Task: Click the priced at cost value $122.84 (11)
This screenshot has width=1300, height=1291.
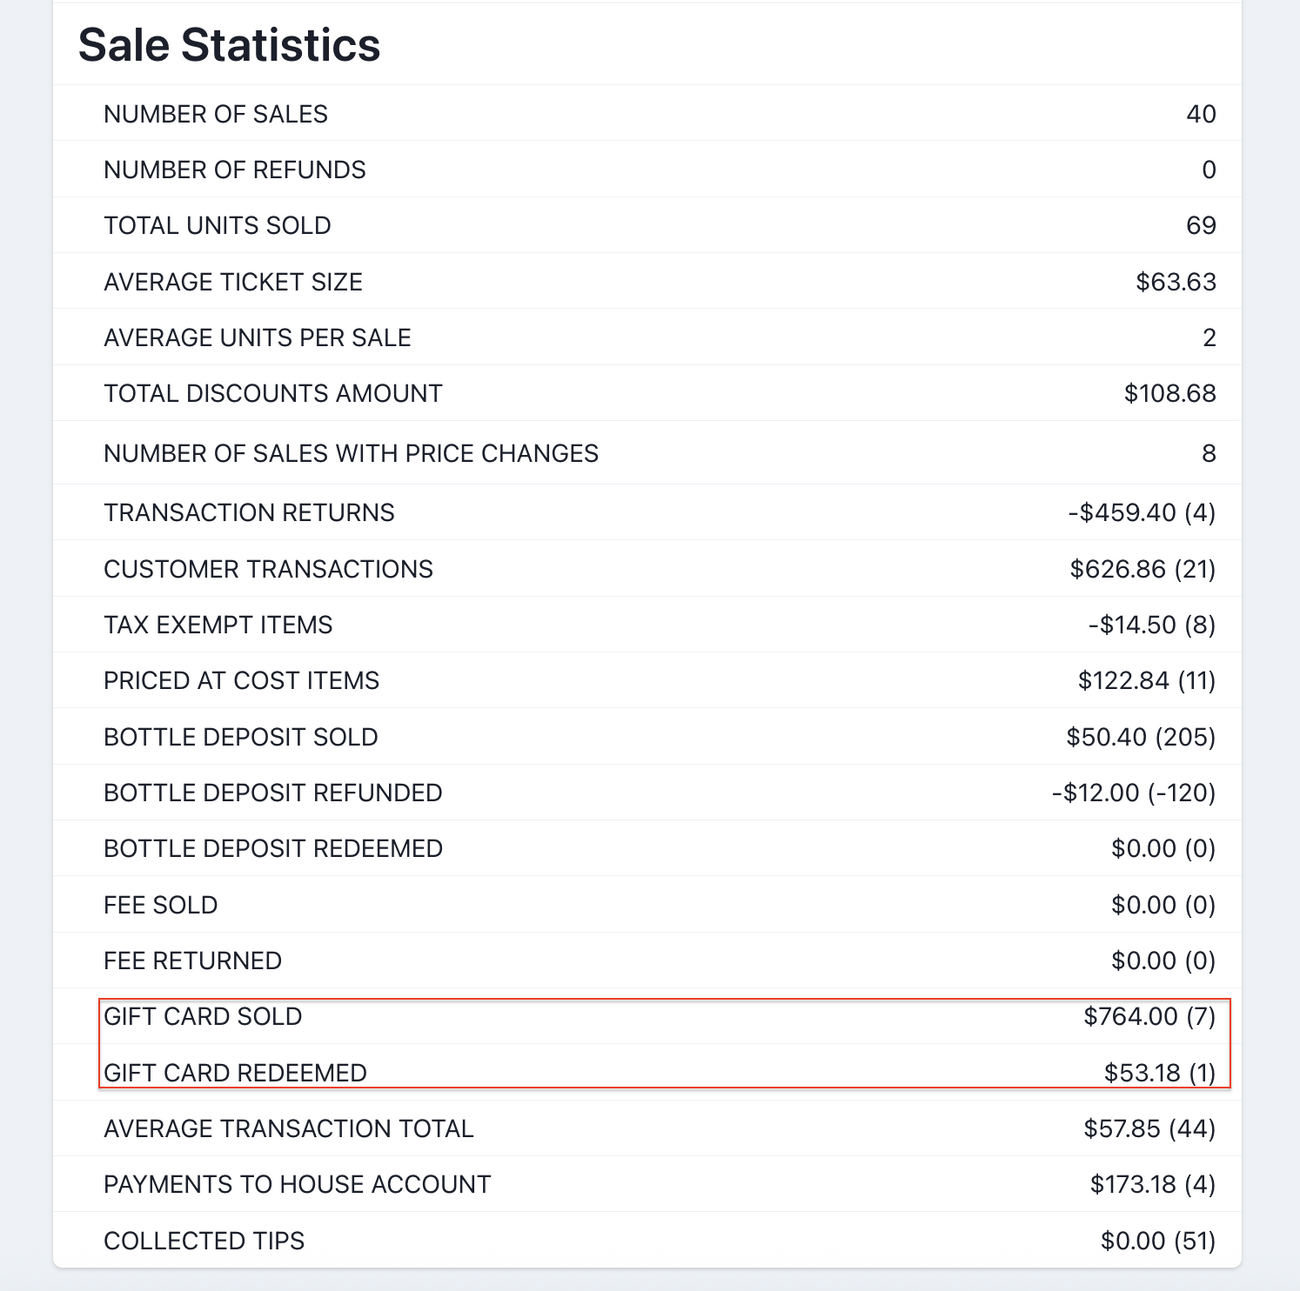Action: tap(1146, 681)
